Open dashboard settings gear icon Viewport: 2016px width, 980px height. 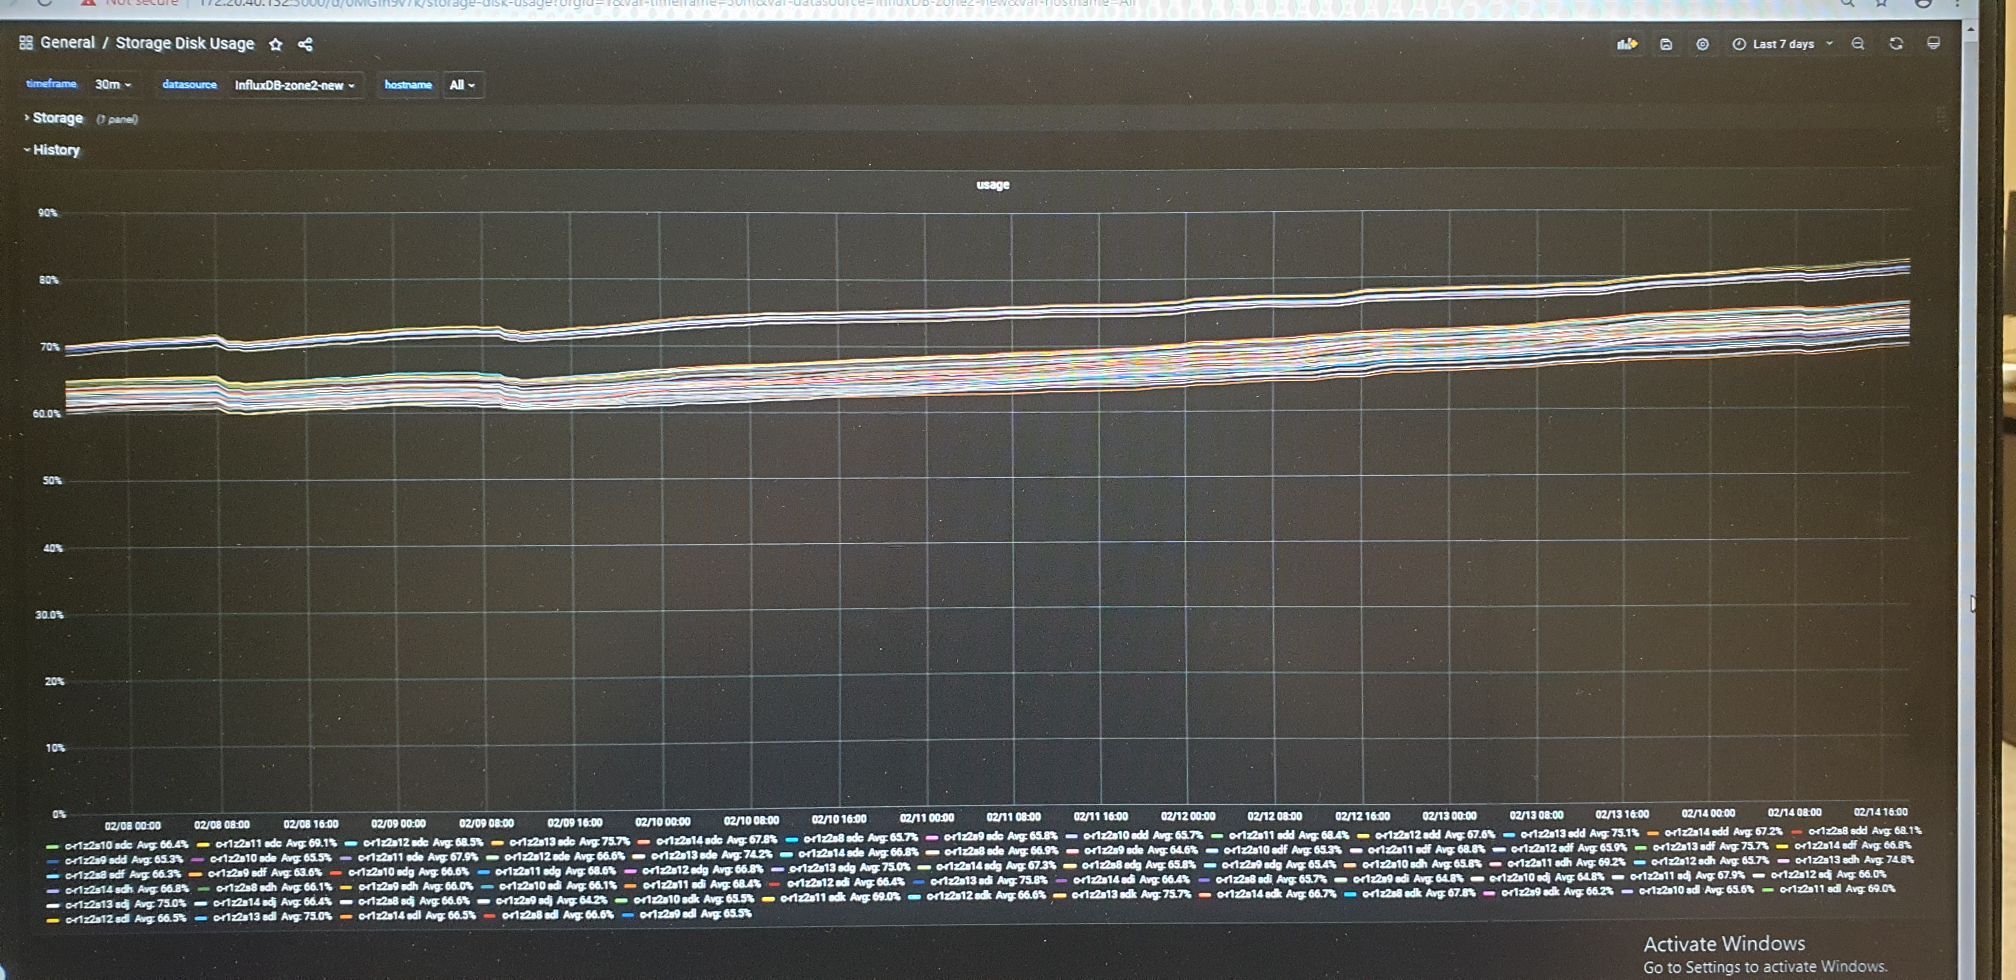point(1703,44)
